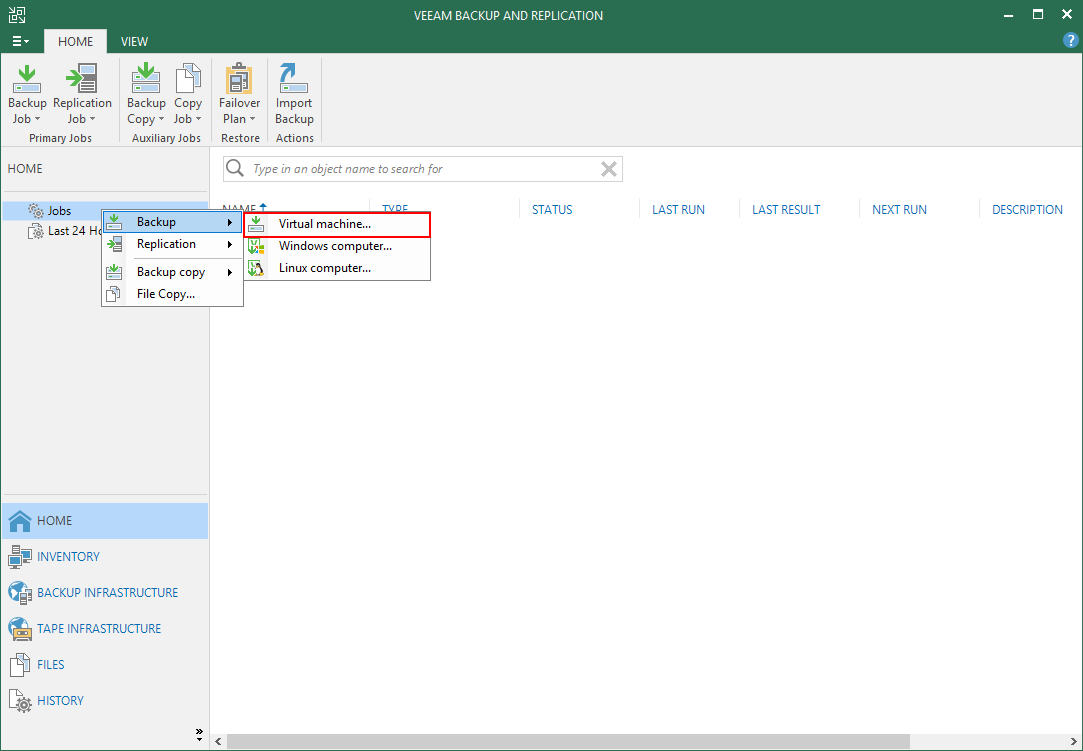
Task: Sort by the LAST RESULT column header
Action: 786,209
